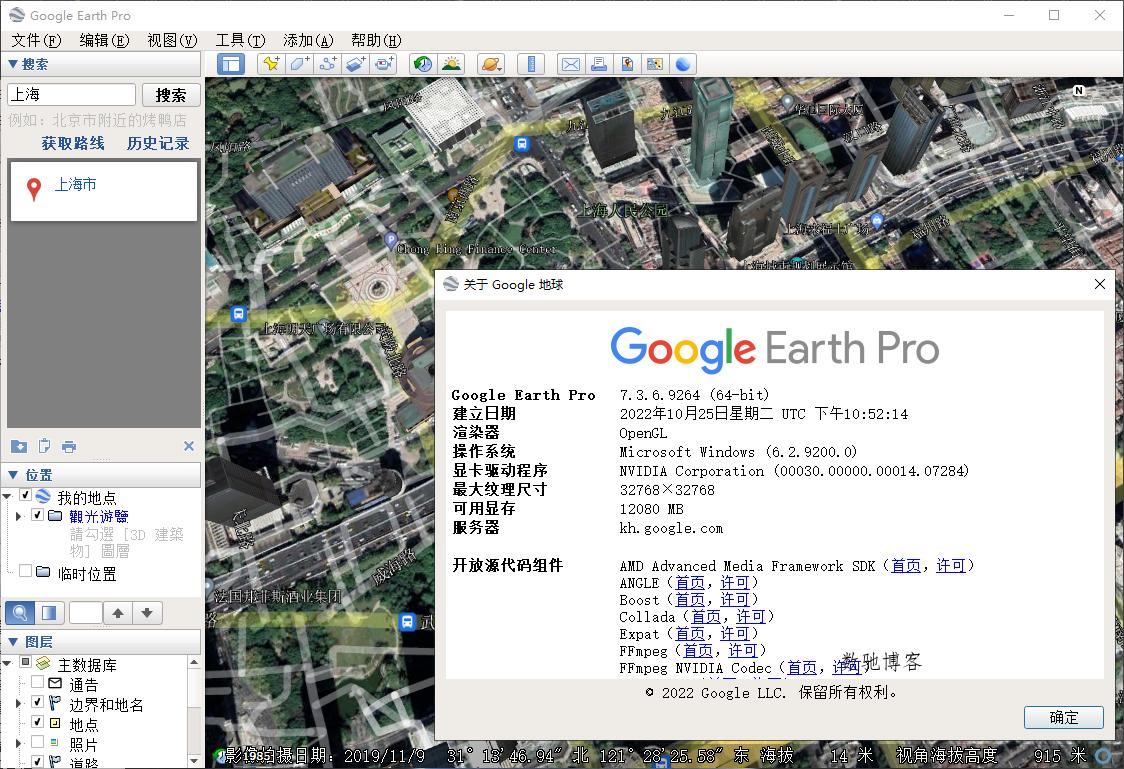Show sunlight across the landscape icon
Screen dimensions: 1124x769
(x=452, y=65)
